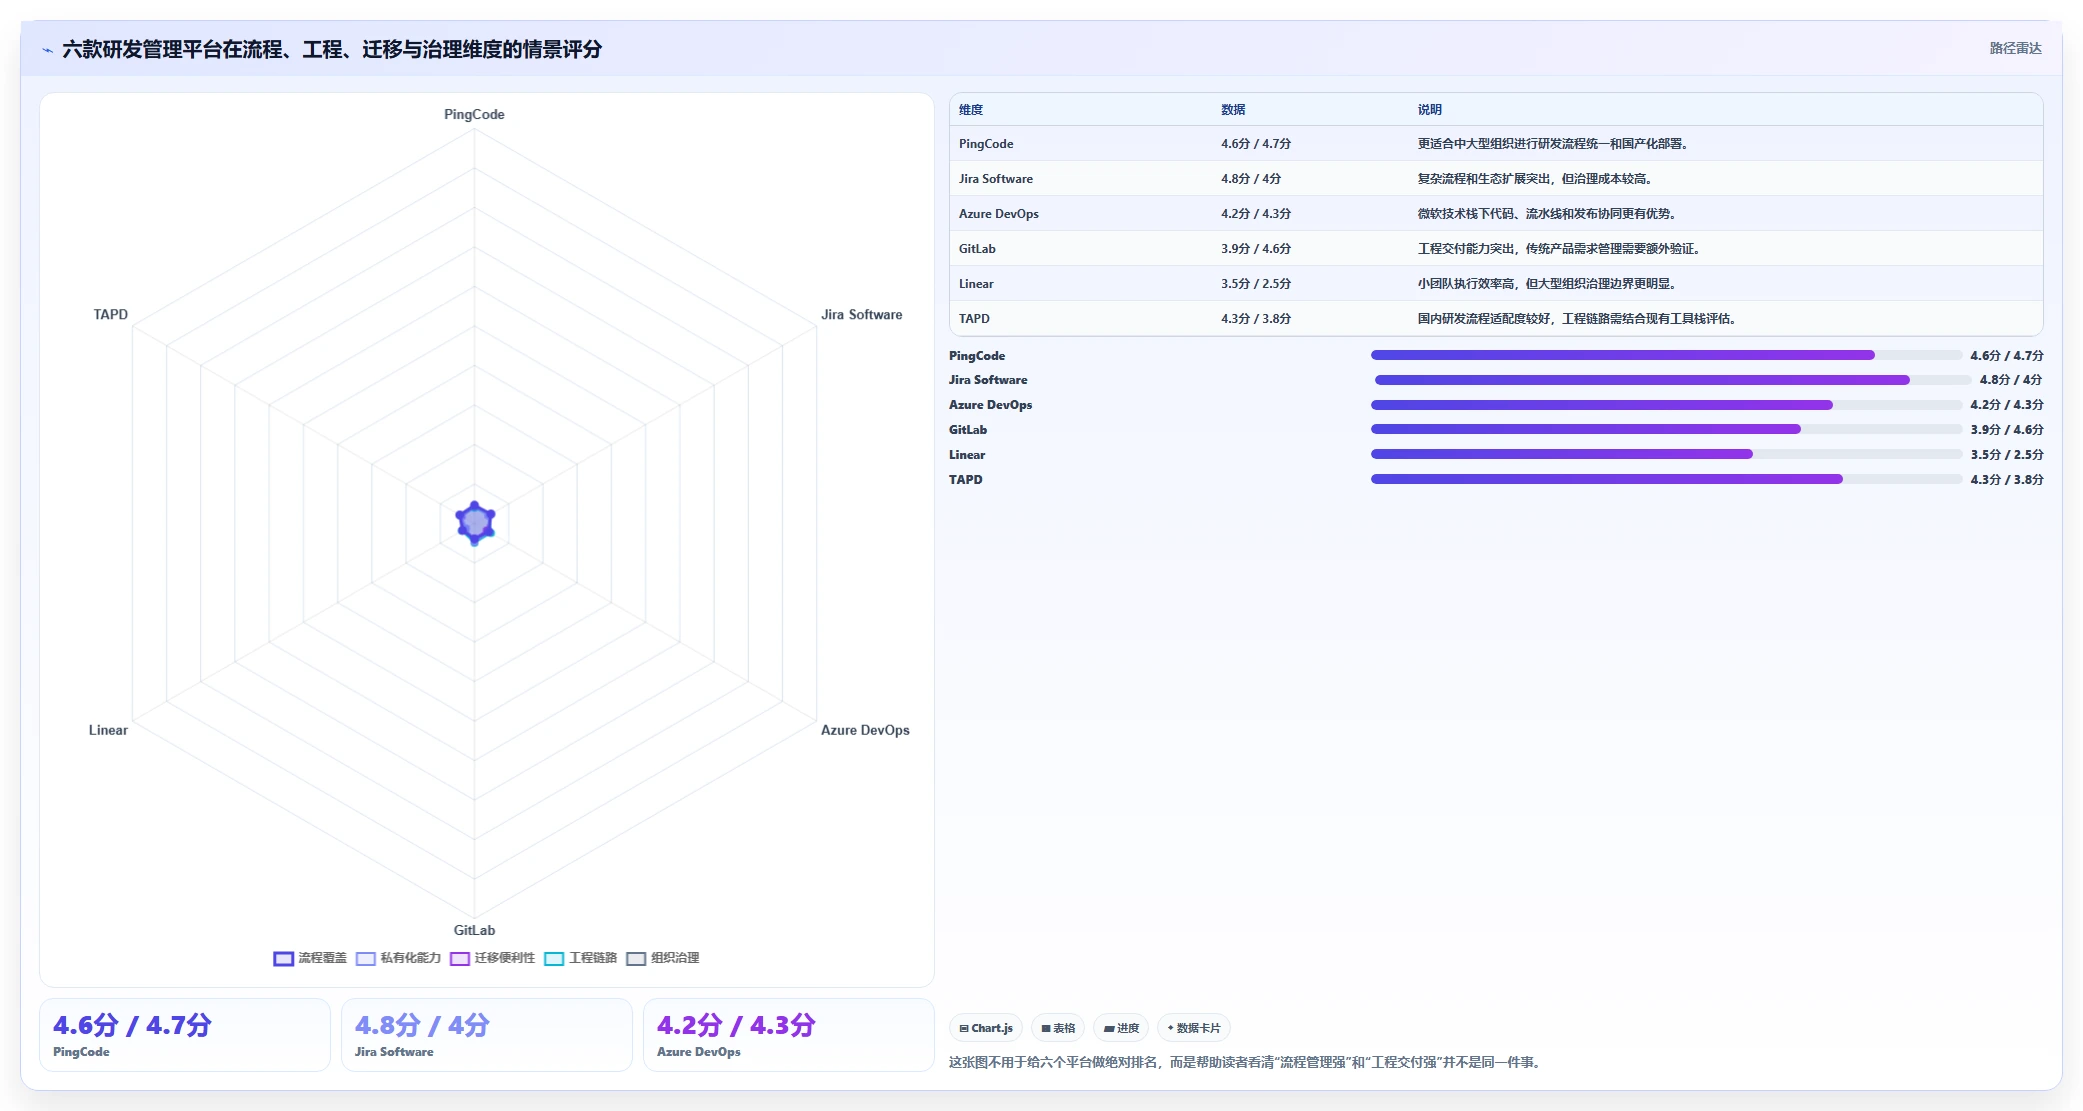Click the 3.9分 / 4.6分 value beside GitLab bar
The height and width of the screenshot is (1111, 2083).
(2007, 430)
